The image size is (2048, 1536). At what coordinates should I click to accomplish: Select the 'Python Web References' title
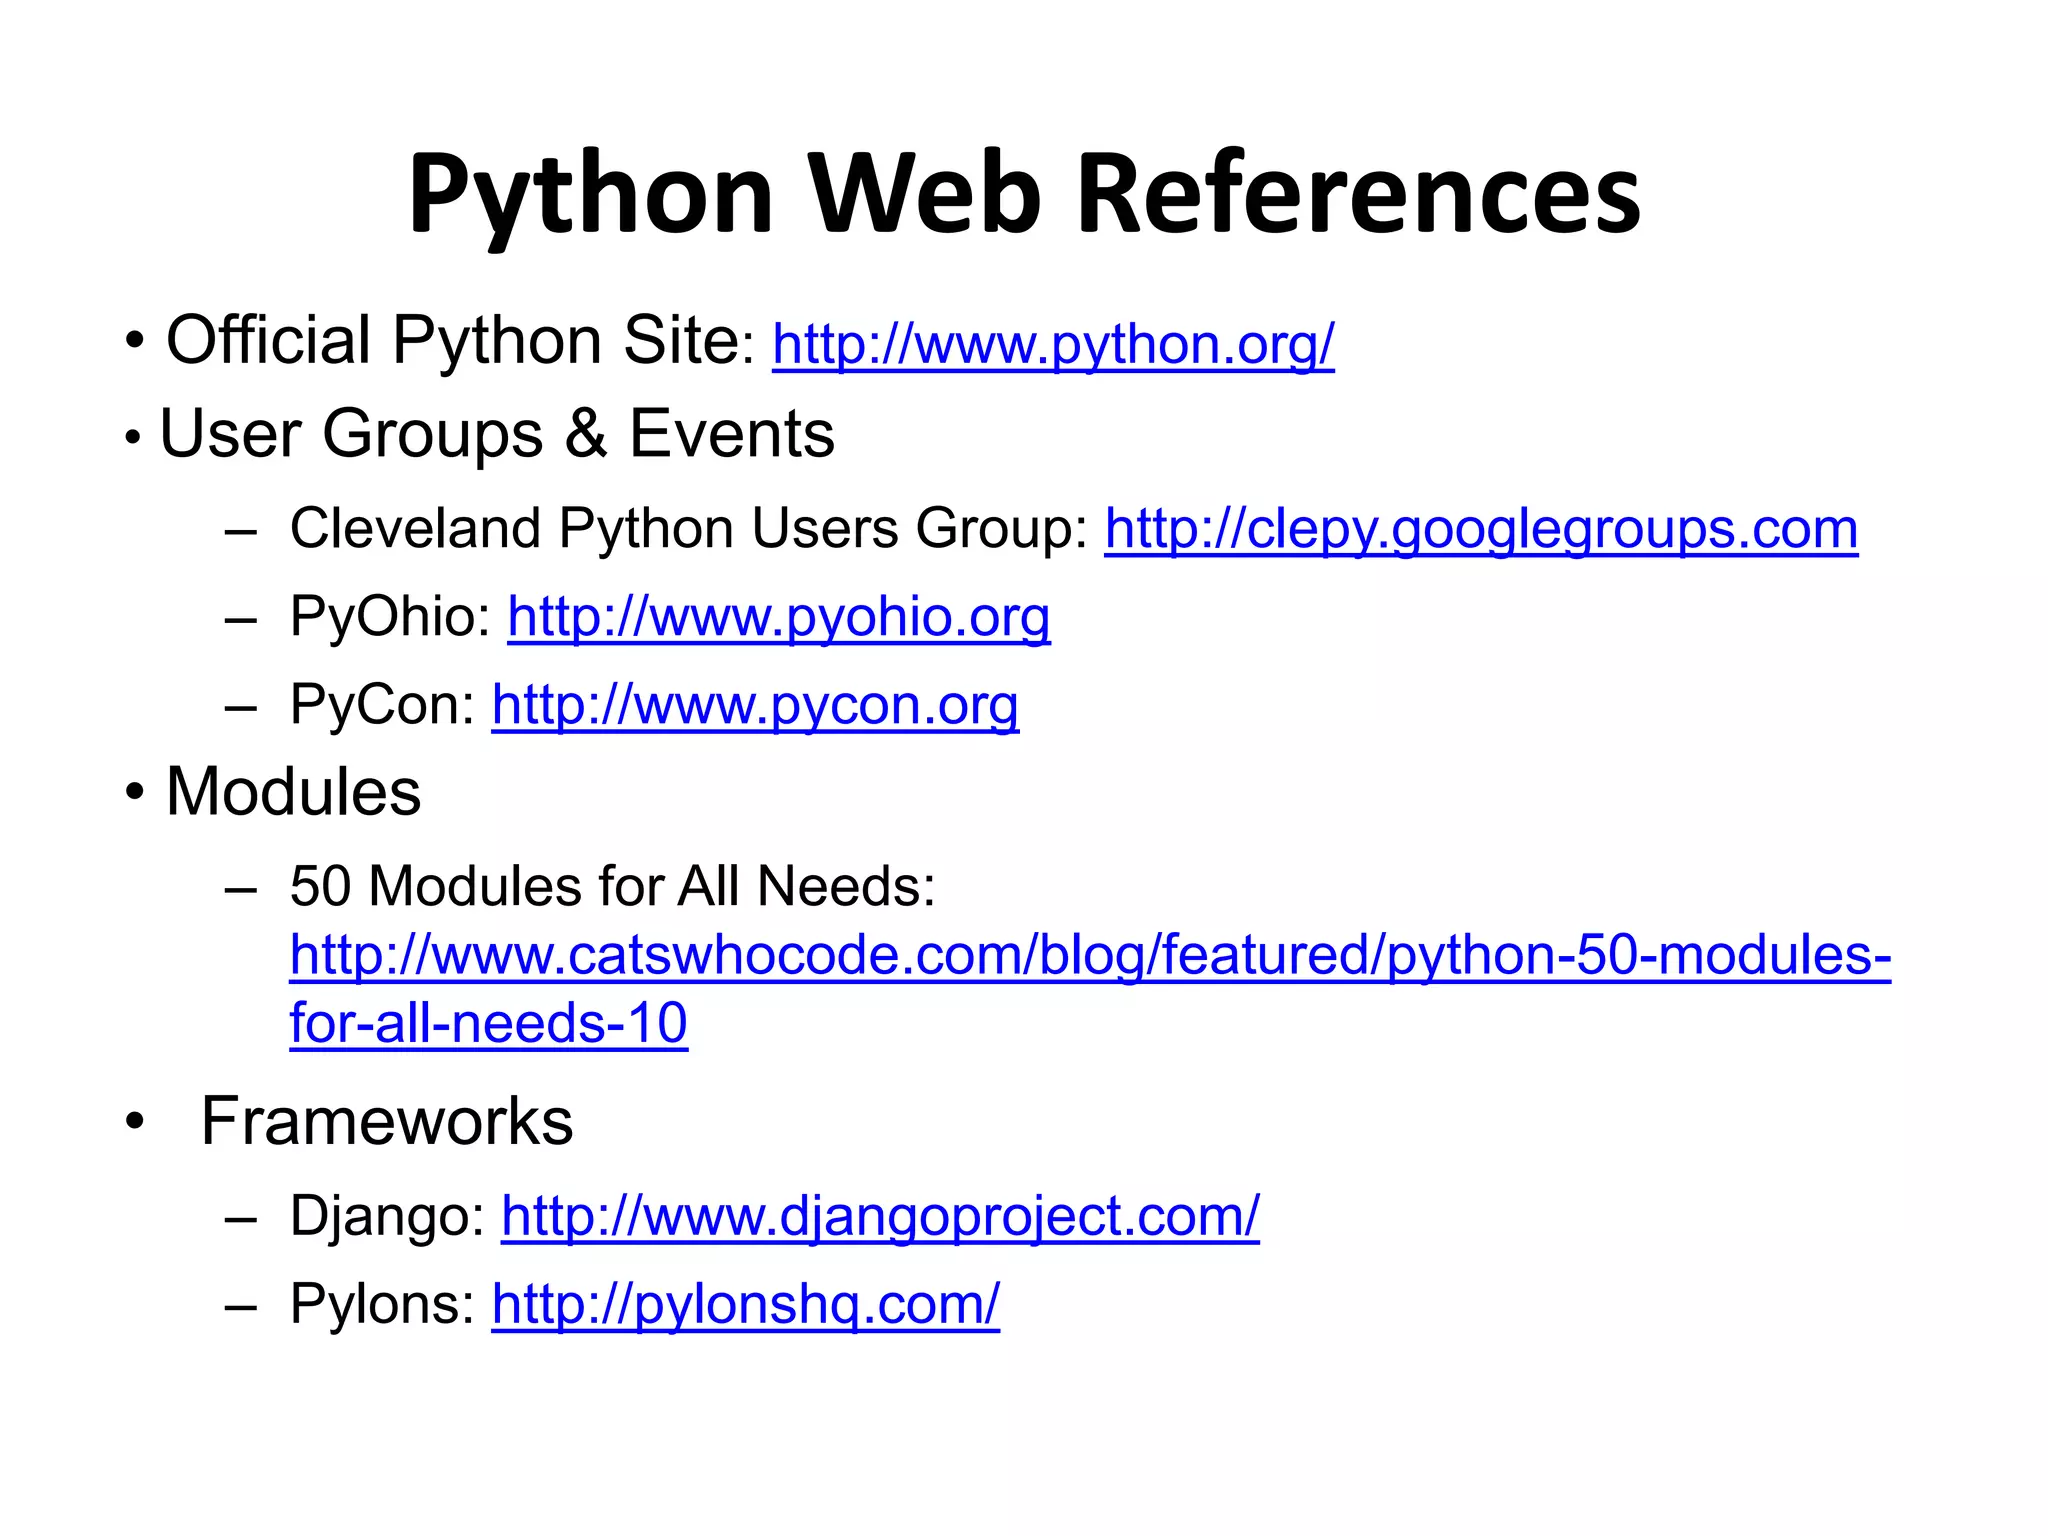1024,196
